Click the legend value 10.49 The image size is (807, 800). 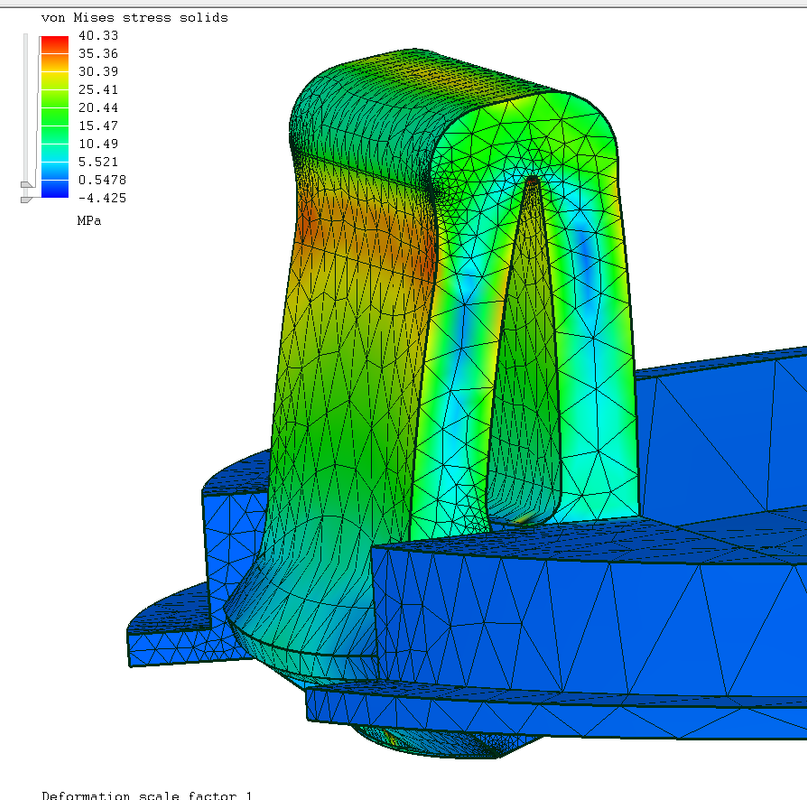tap(98, 144)
